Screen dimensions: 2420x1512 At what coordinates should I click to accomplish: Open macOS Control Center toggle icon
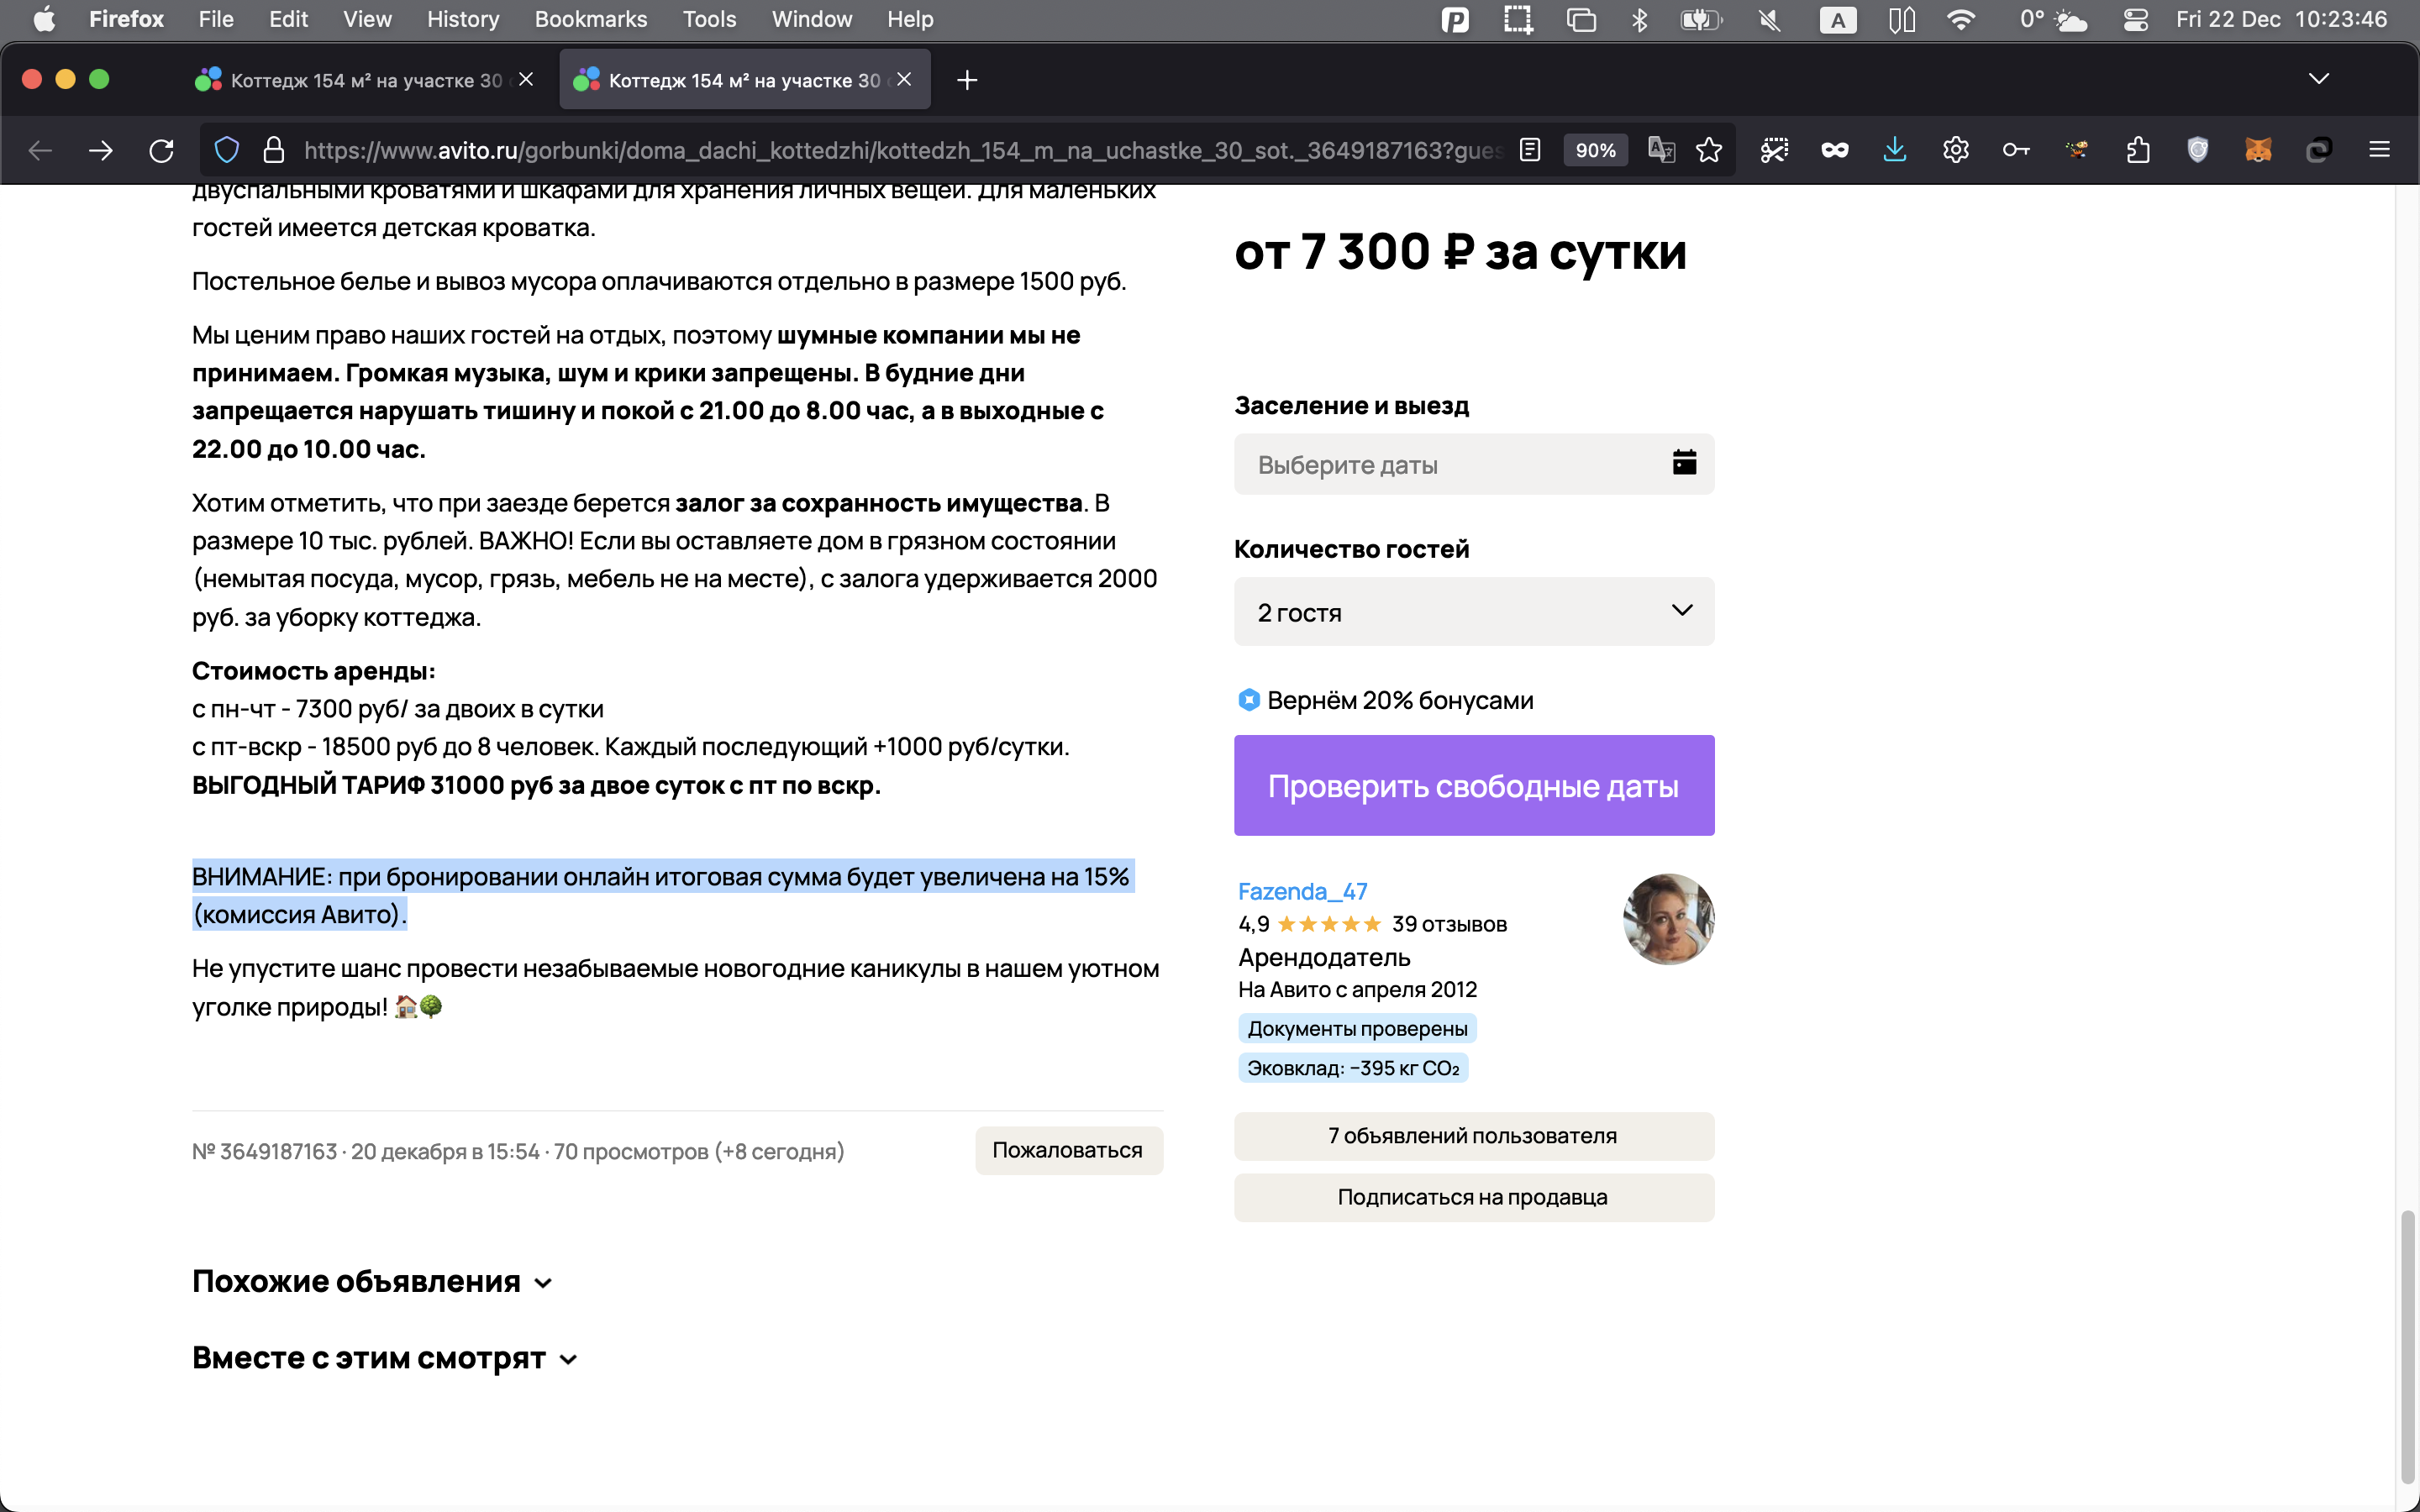coord(2135,20)
